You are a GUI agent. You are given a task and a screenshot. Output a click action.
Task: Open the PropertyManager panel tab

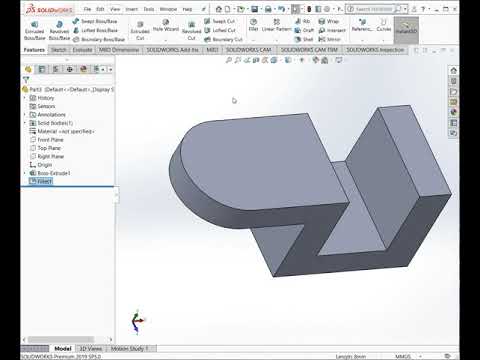tap(42, 69)
